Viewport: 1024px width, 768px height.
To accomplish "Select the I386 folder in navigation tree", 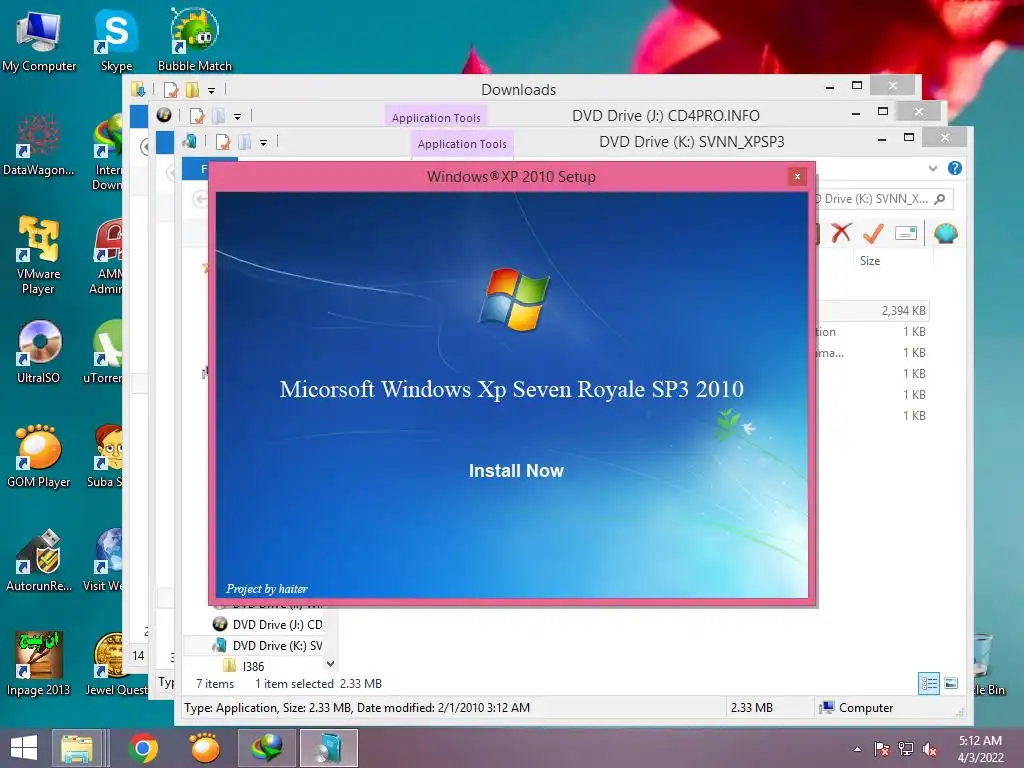I will (x=244, y=666).
